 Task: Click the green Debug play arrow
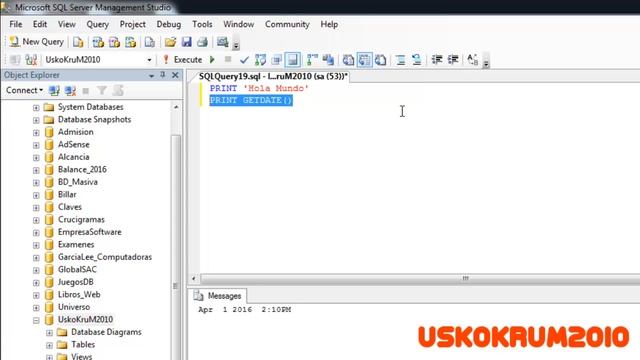[x=212, y=60]
